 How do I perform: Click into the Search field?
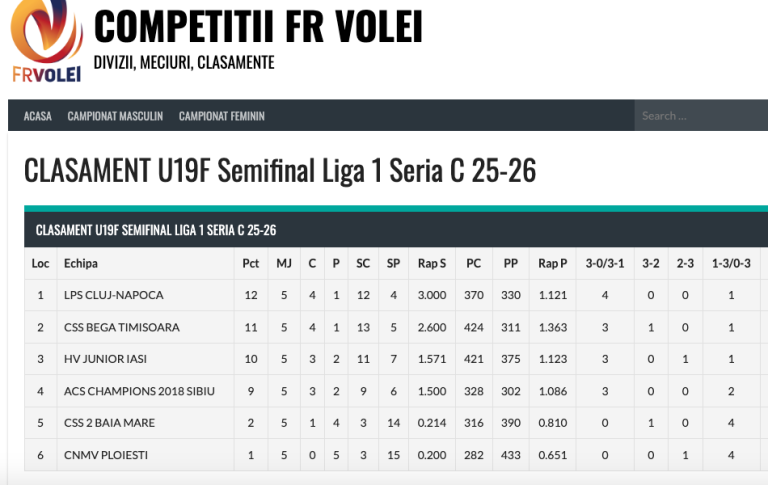pos(700,116)
